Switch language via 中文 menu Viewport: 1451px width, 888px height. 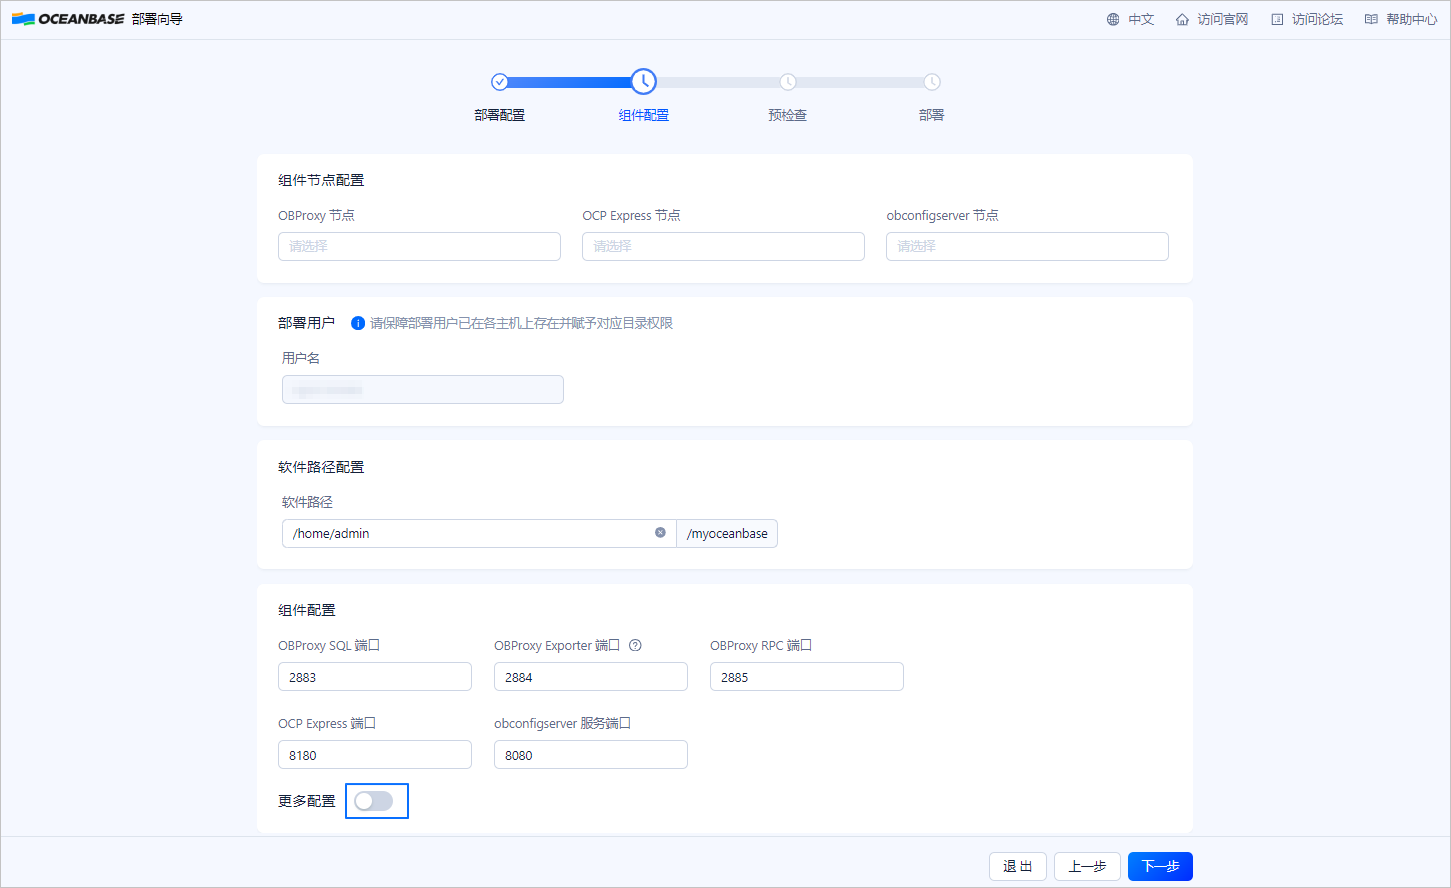(x=1141, y=19)
